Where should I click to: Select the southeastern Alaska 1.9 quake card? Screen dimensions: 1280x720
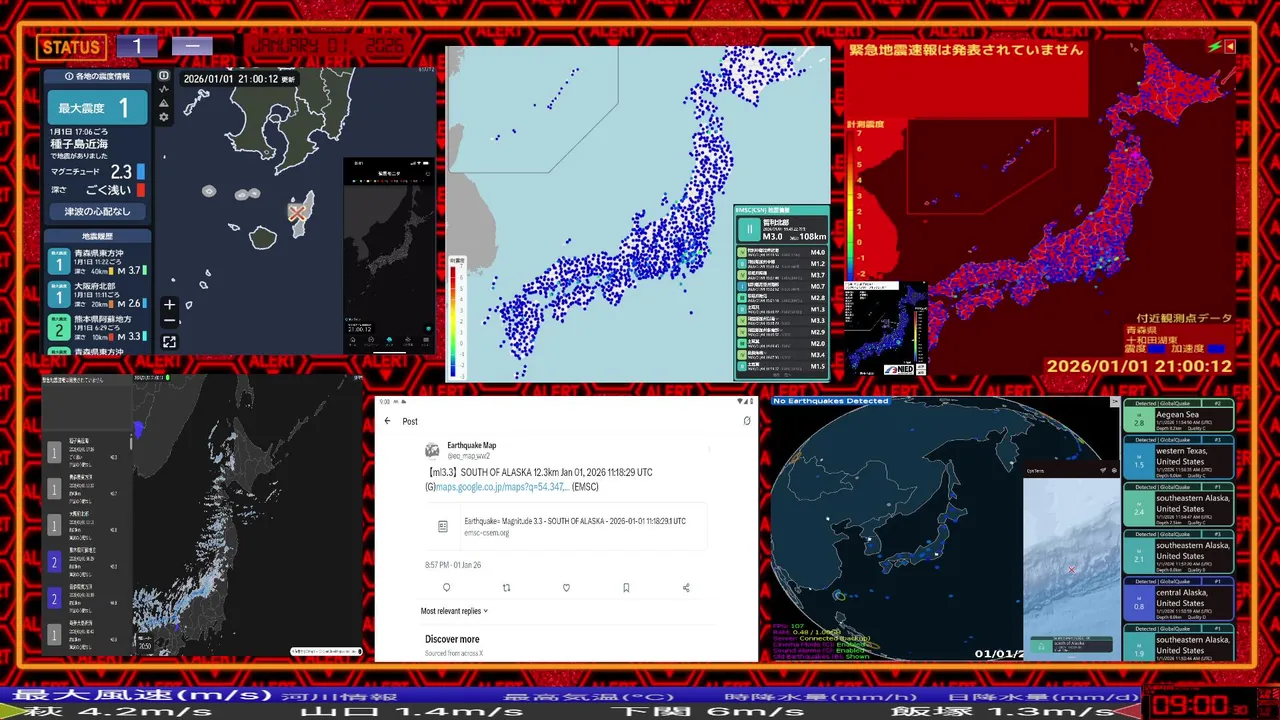click(x=1178, y=642)
